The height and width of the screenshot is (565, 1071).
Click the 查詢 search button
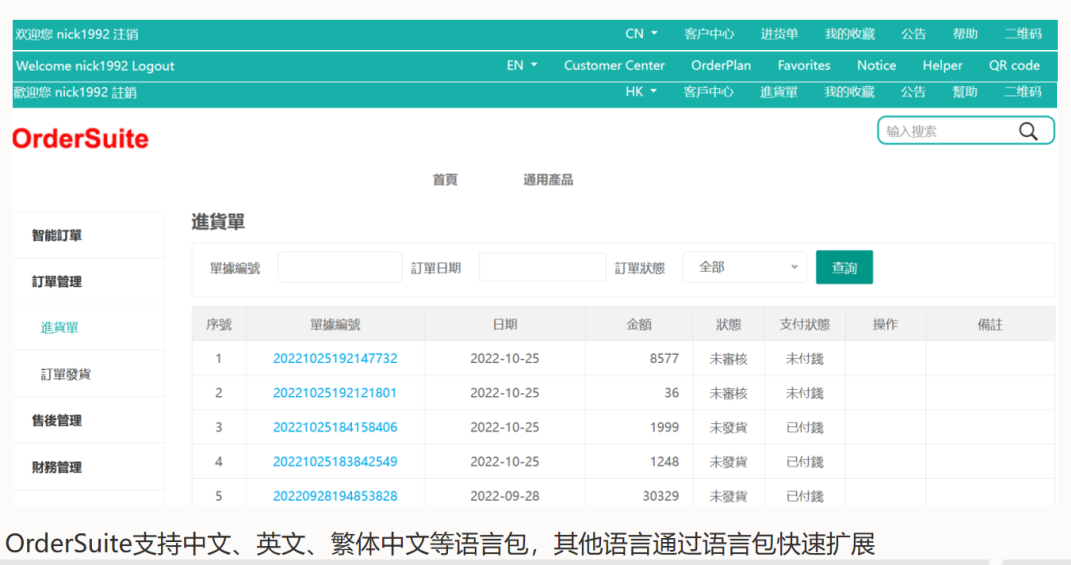pyautogui.click(x=844, y=268)
